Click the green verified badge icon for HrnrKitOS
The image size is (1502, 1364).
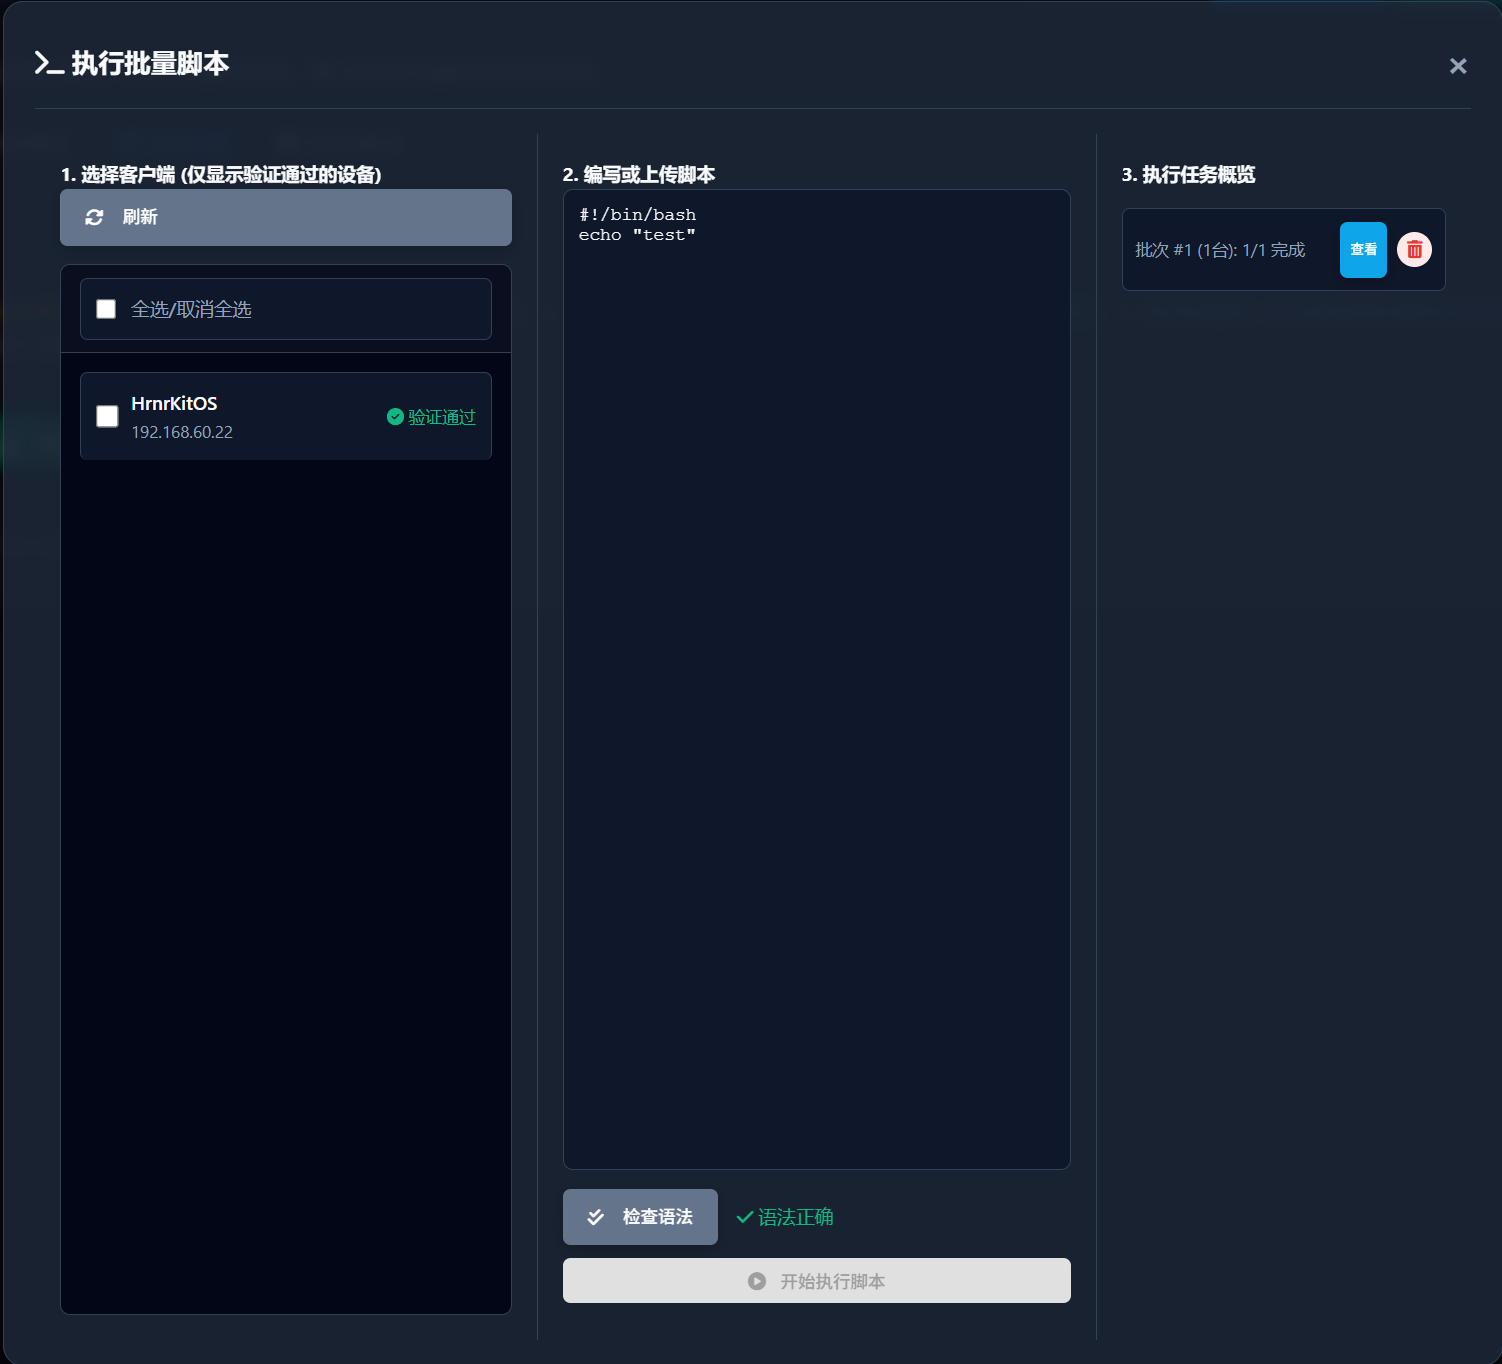click(x=395, y=417)
